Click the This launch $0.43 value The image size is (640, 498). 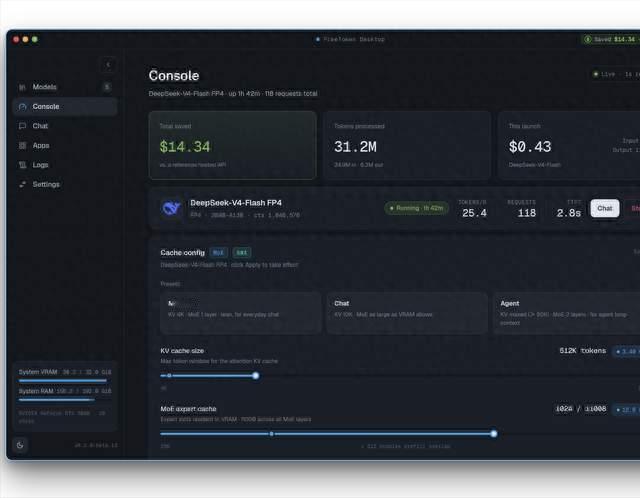(530, 147)
